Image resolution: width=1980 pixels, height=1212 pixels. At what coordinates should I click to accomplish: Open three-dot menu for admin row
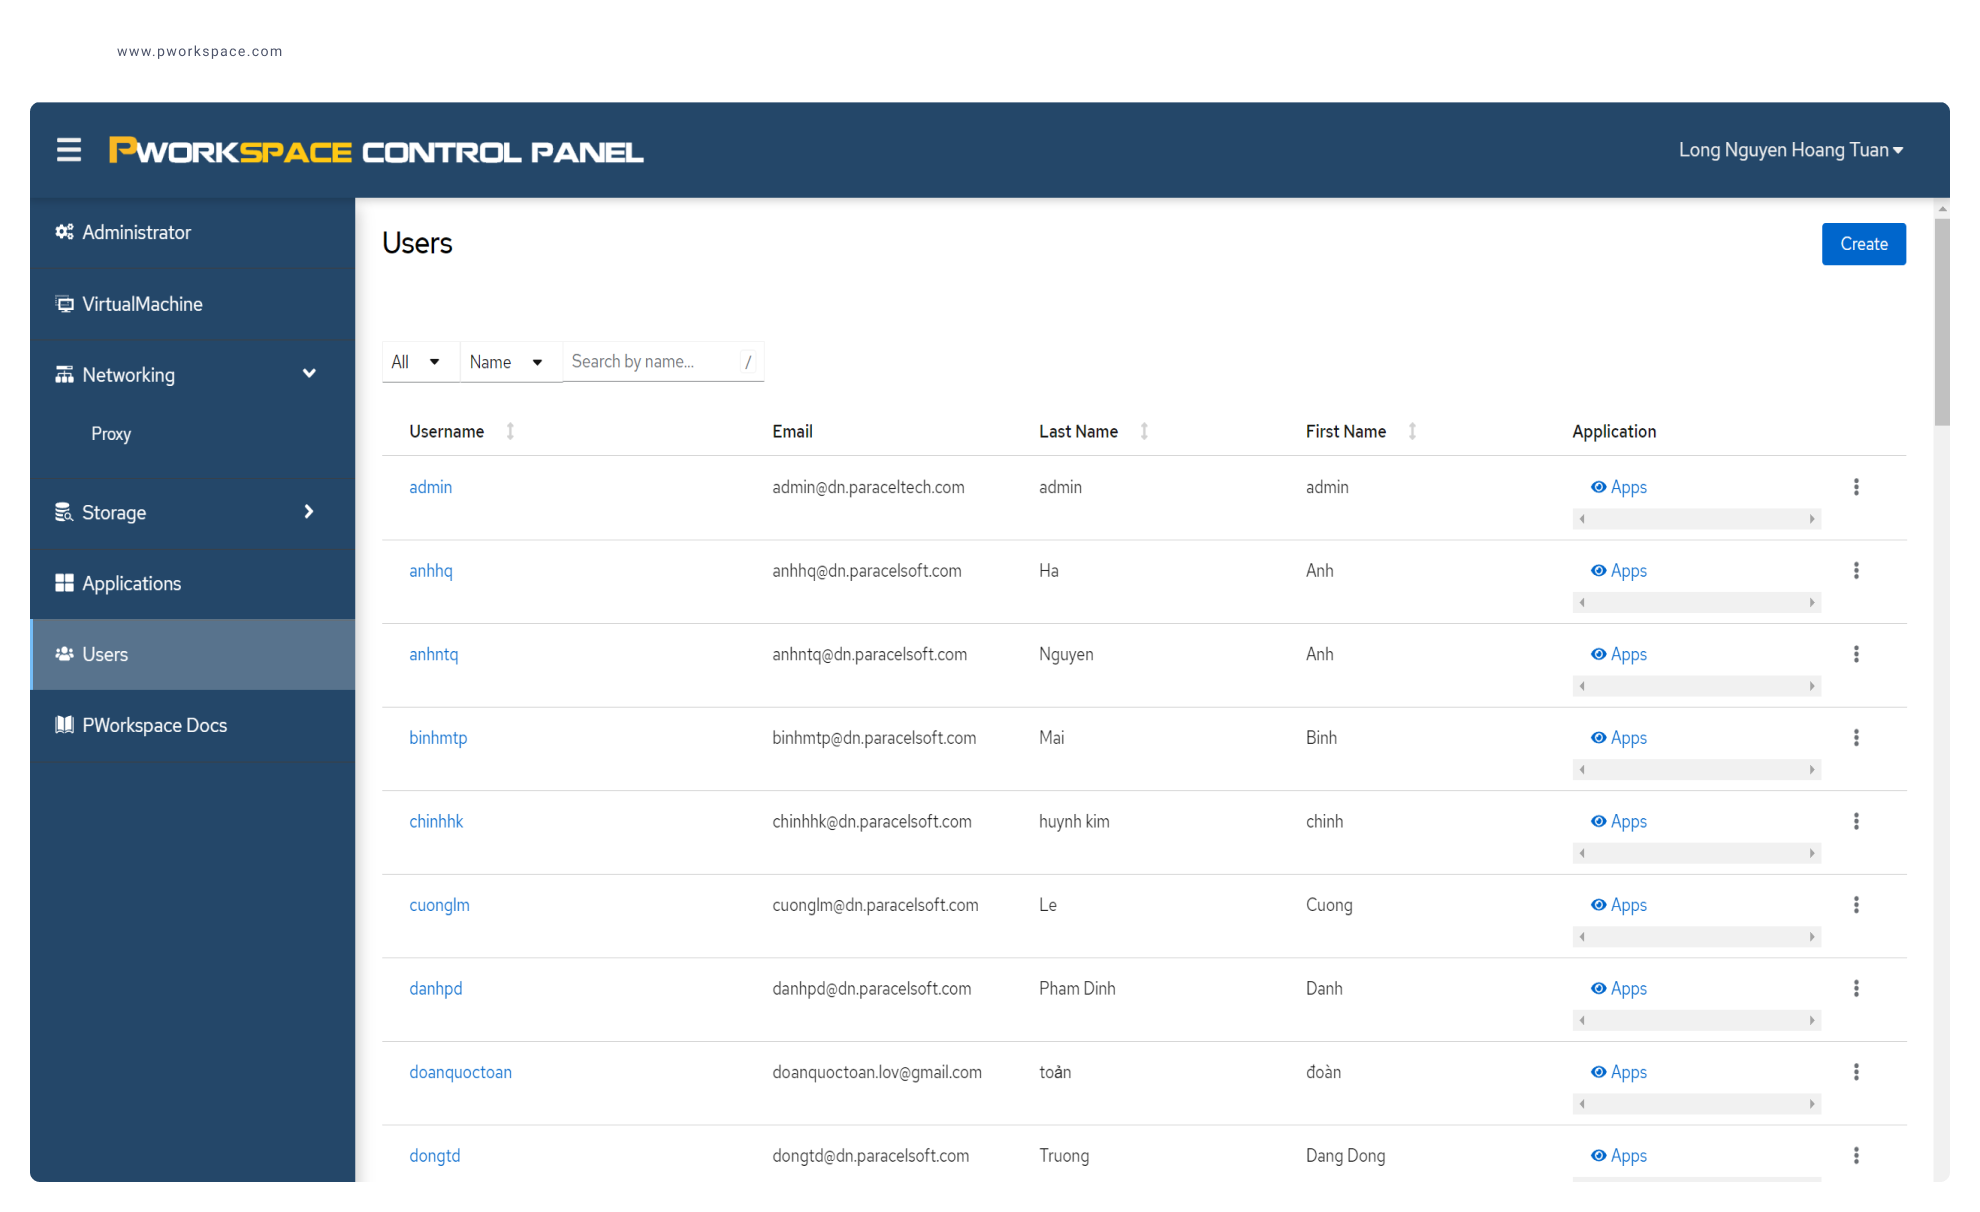tap(1856, 487)
